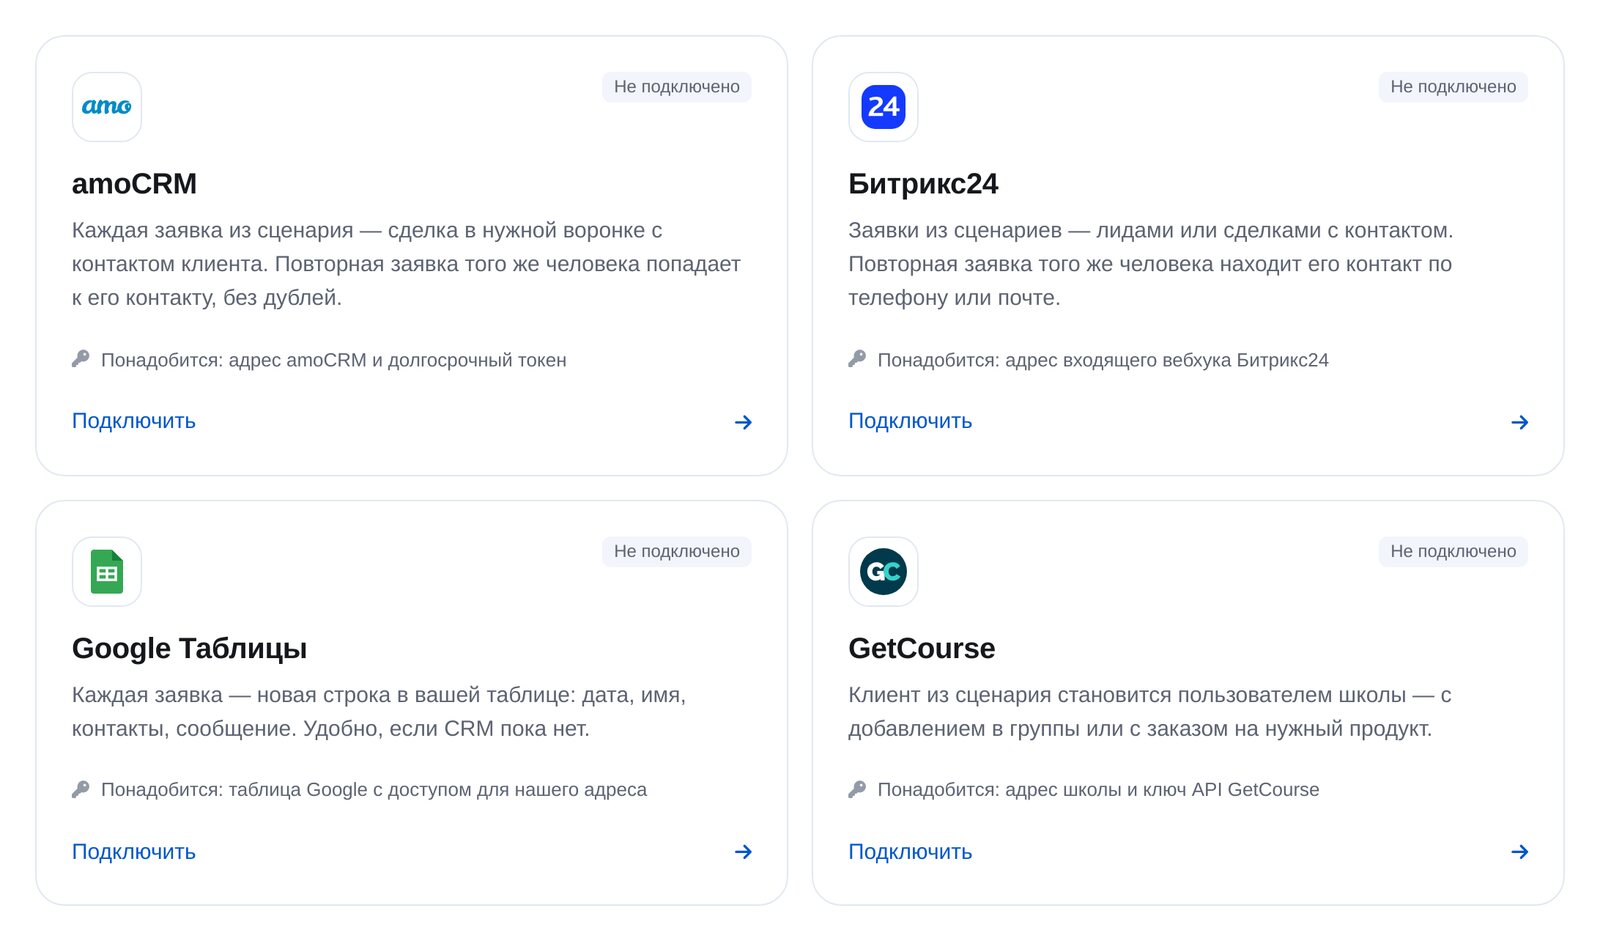Click the arrow icon in Google Таблицы card

pos(743,852)
